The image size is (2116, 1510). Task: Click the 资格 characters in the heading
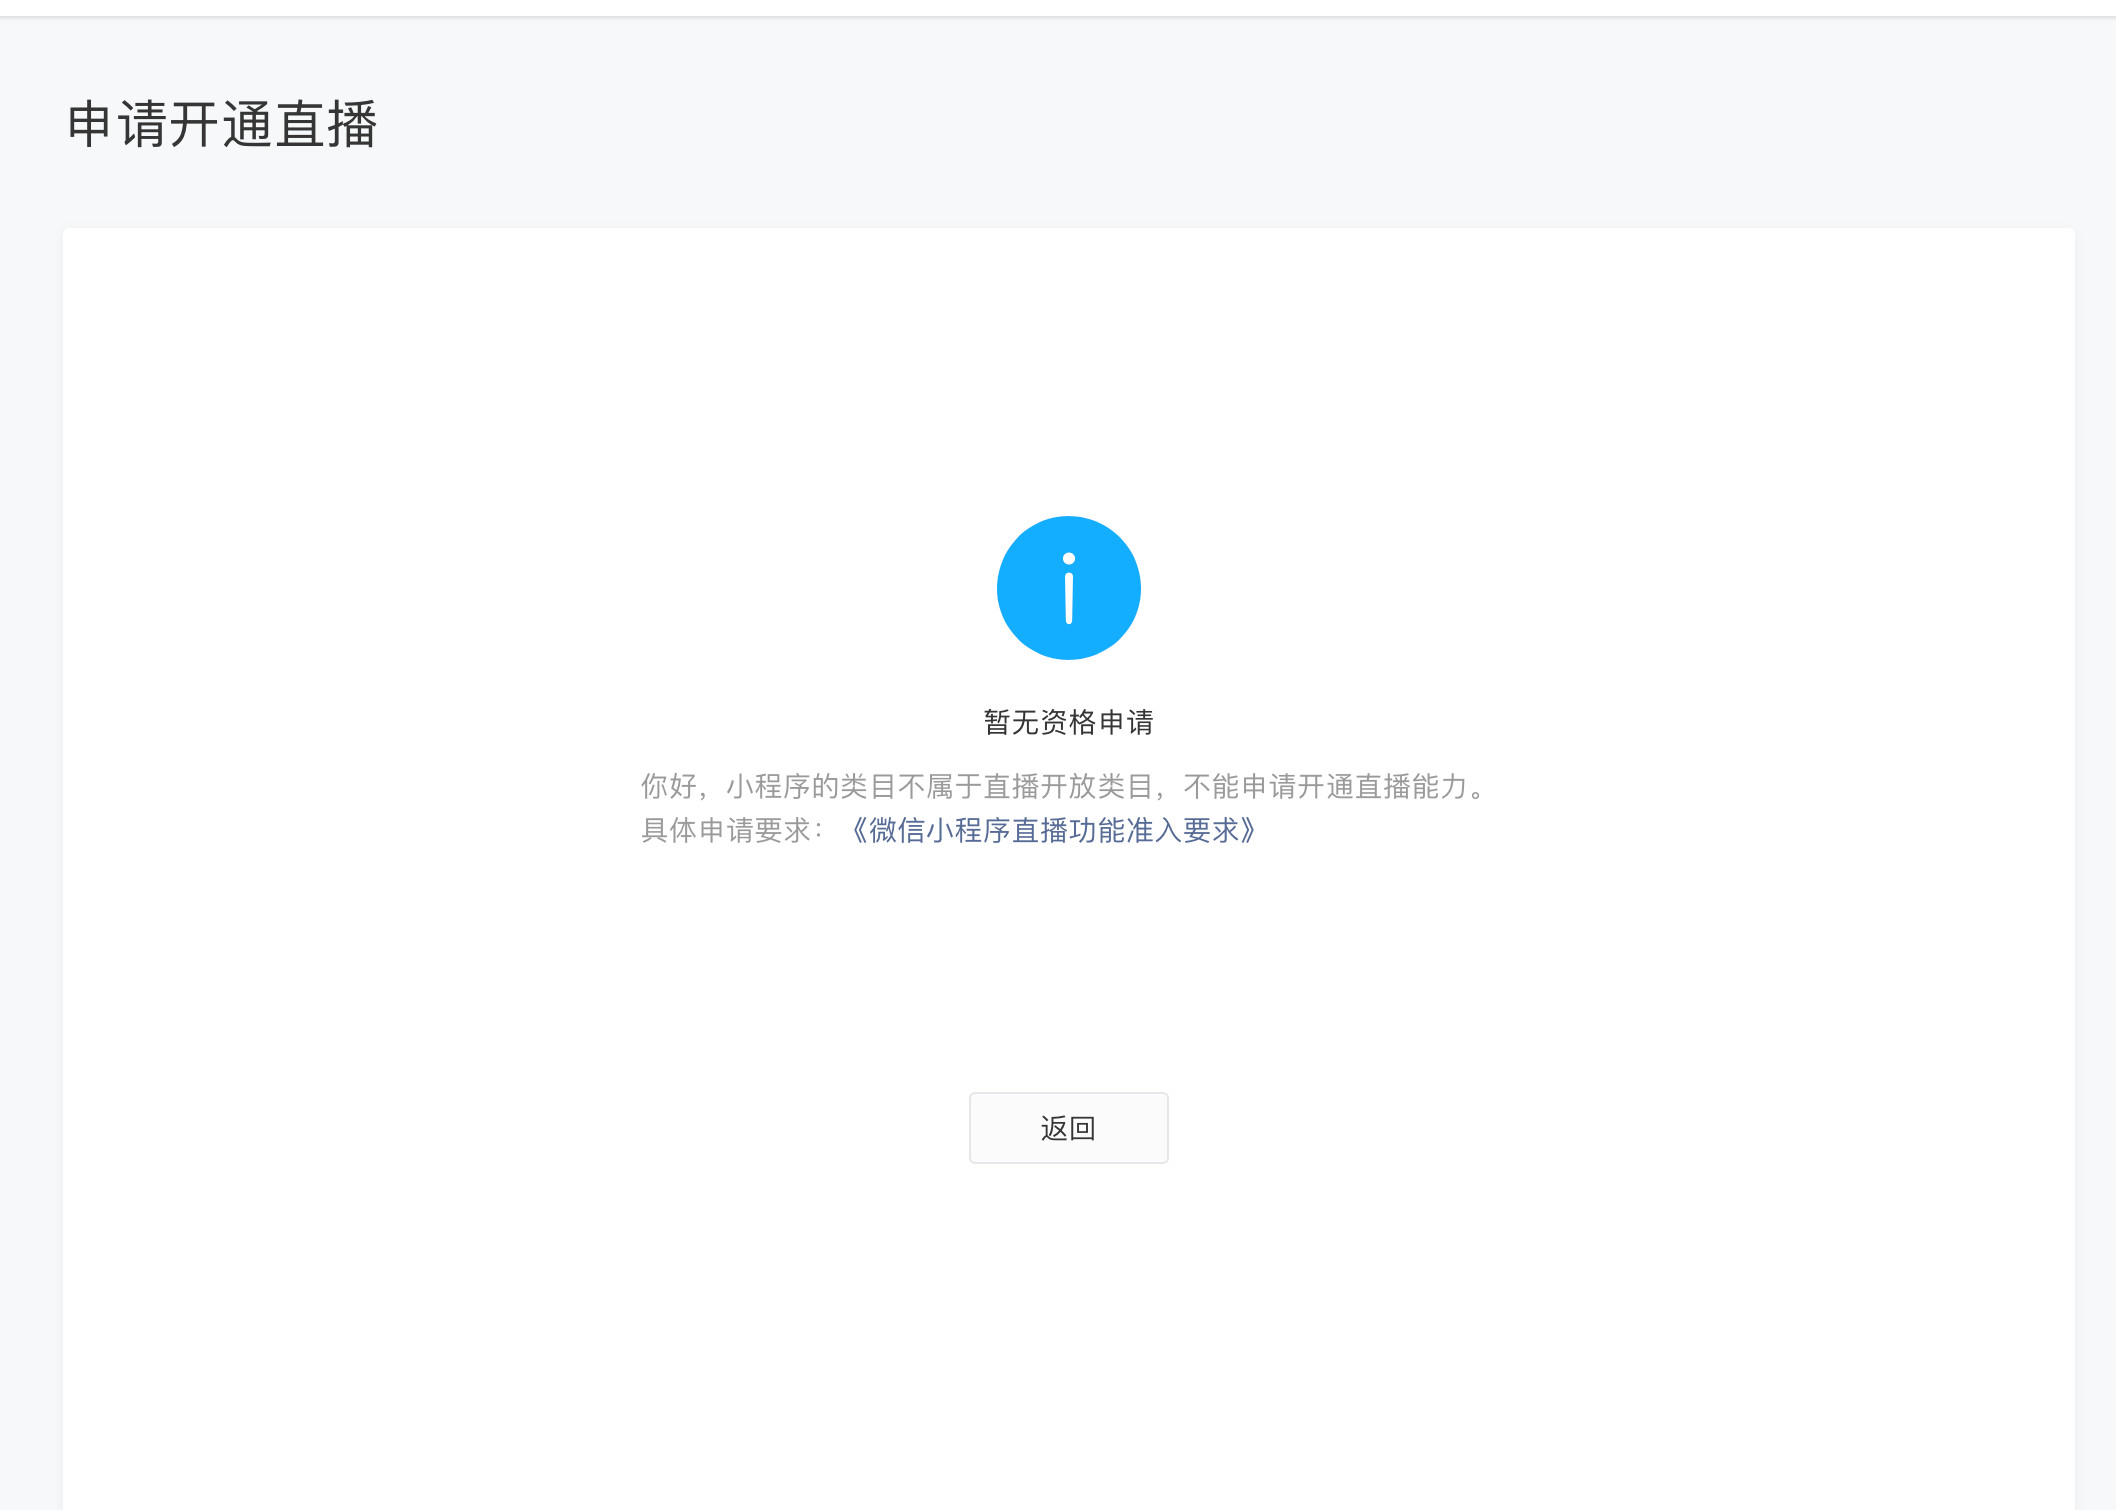[x=1068, y=722]
